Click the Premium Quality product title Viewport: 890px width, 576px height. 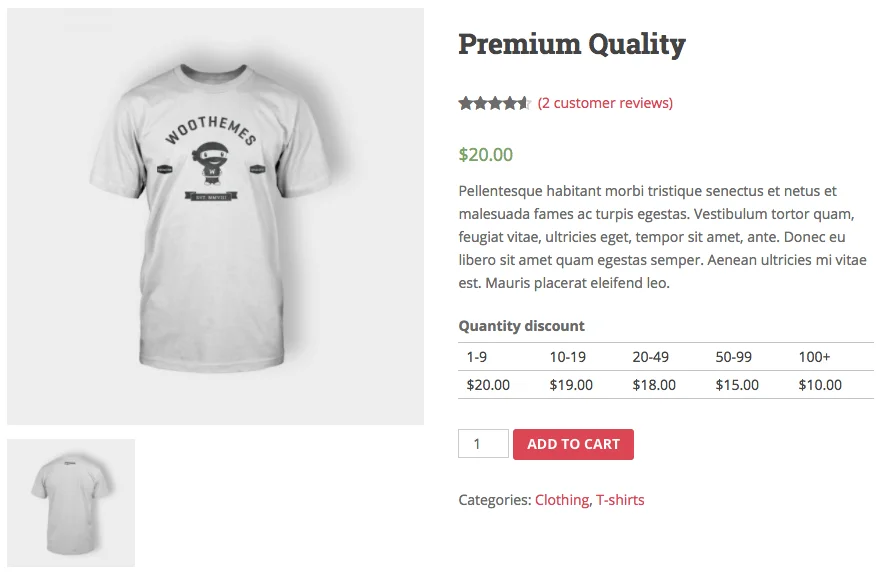tap(572, 43)
